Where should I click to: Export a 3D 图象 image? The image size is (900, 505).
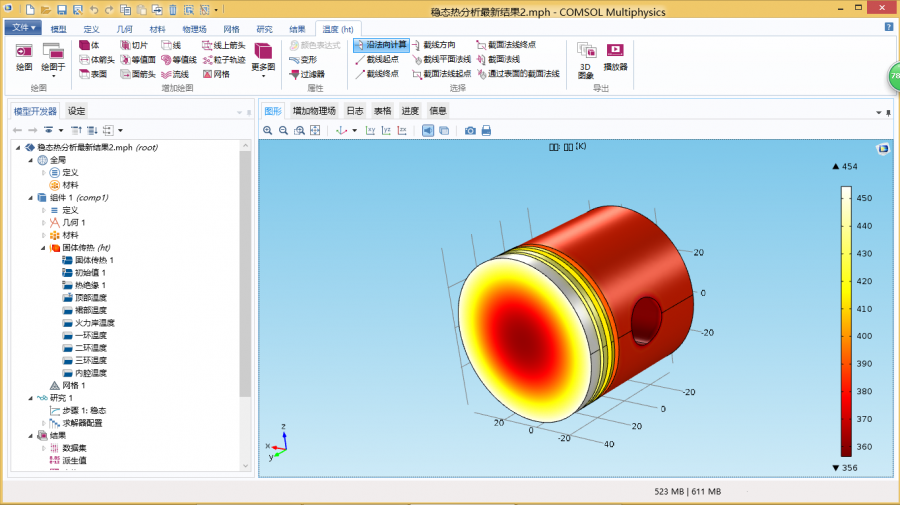pos(586,60)
